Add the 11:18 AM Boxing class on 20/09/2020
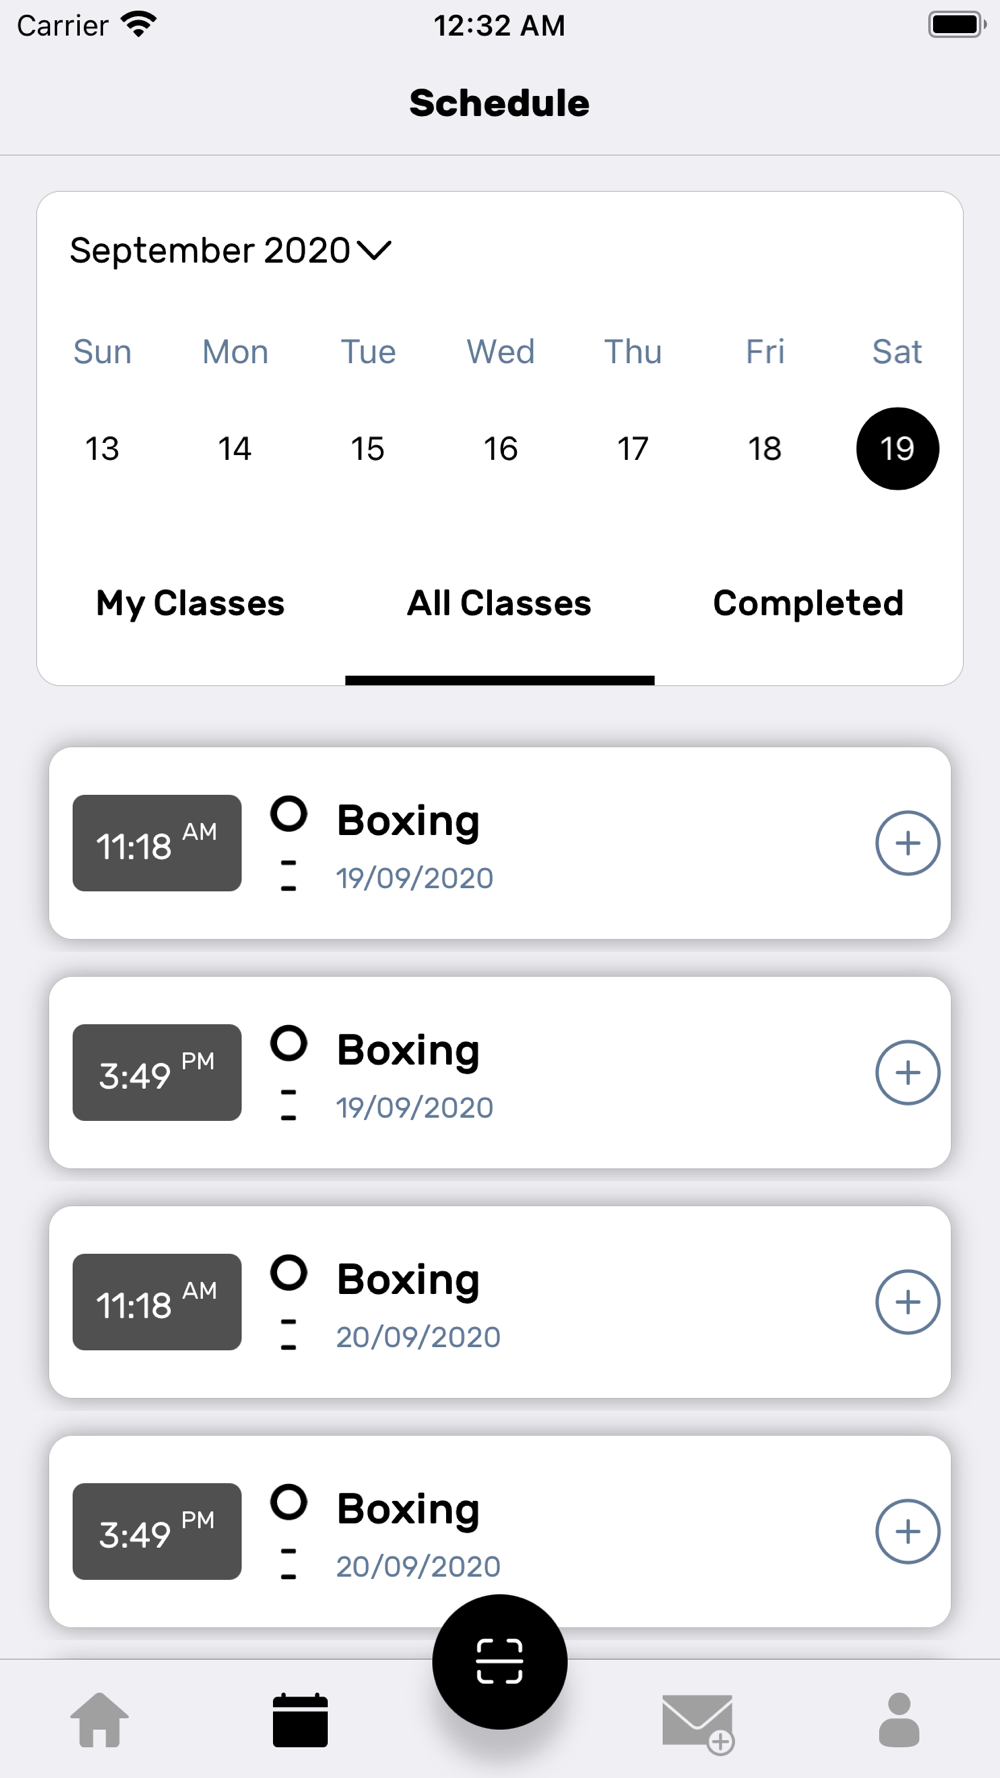Image resolution: width=1000 pixels, height=1778 pixels. (907, 1302)
